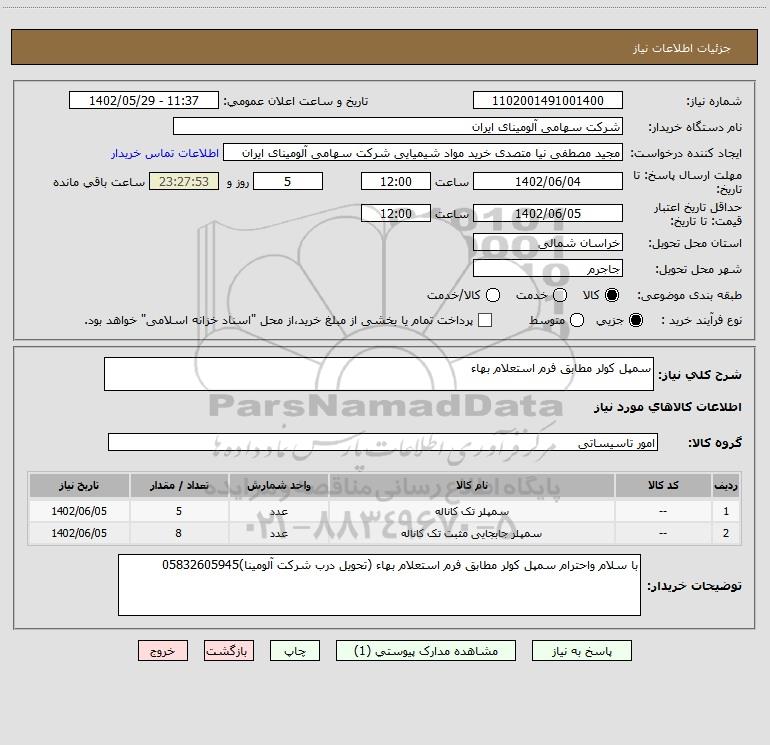The height and width of the screenshot is (745, 770).
Task: Tick the اسناد خزانه اسلامی payment checkbox
Action: pos(485,320)
